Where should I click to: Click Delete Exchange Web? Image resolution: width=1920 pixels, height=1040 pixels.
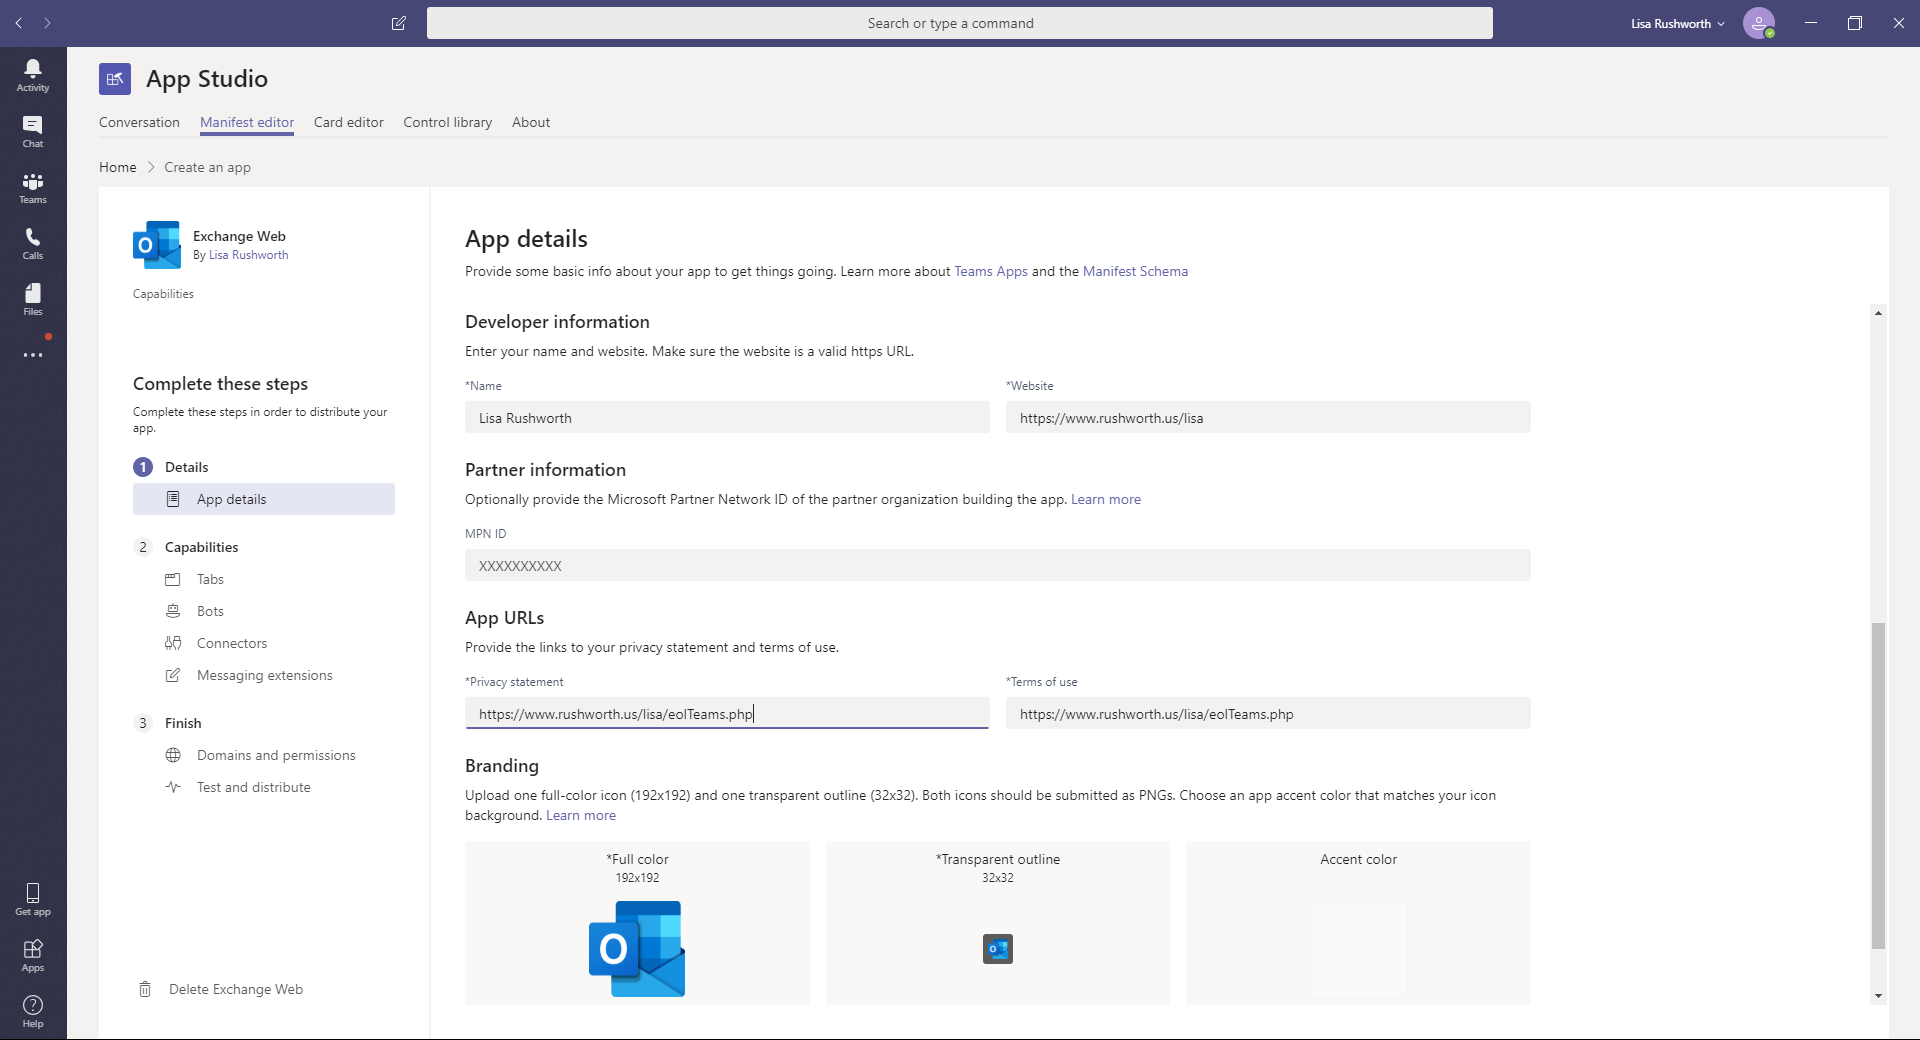(x=236, y=989)
